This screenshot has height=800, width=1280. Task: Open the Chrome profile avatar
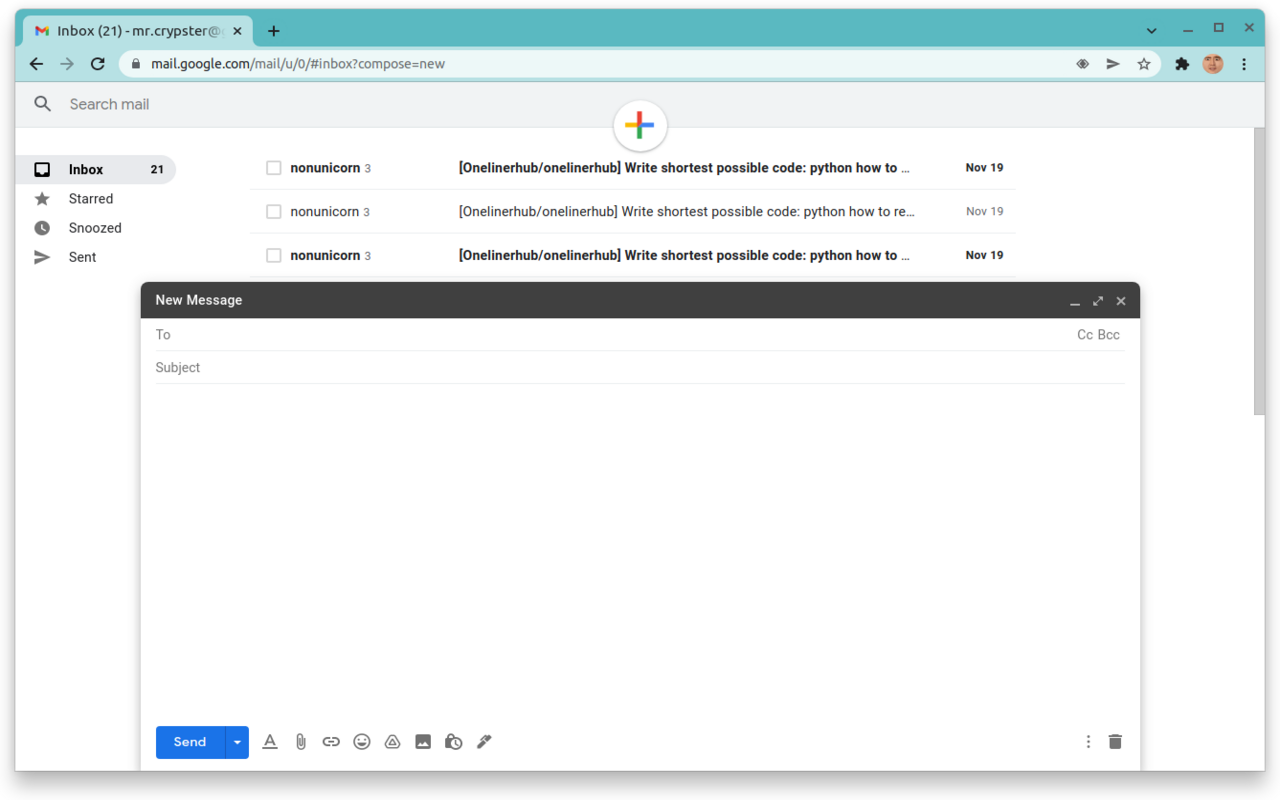[x=1213, y=64]
